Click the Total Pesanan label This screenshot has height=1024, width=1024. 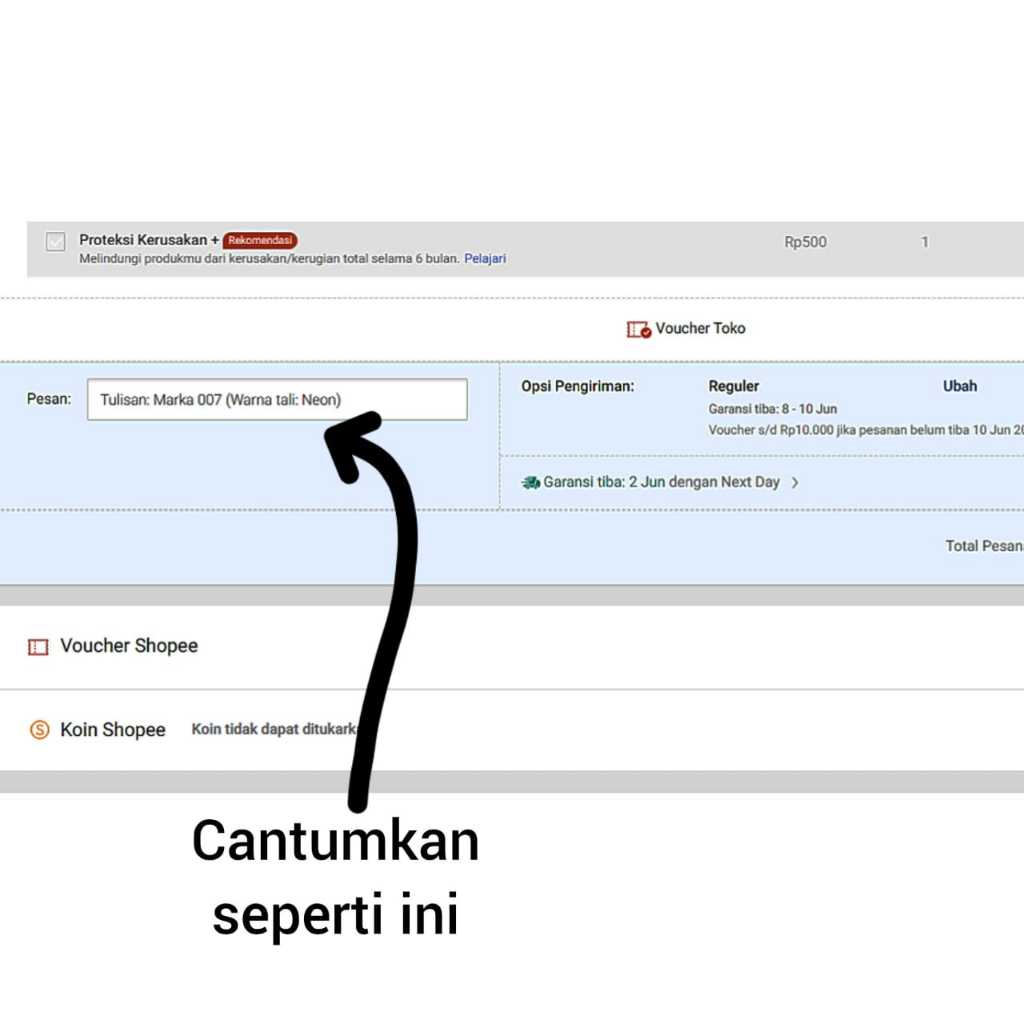[984, 546]
